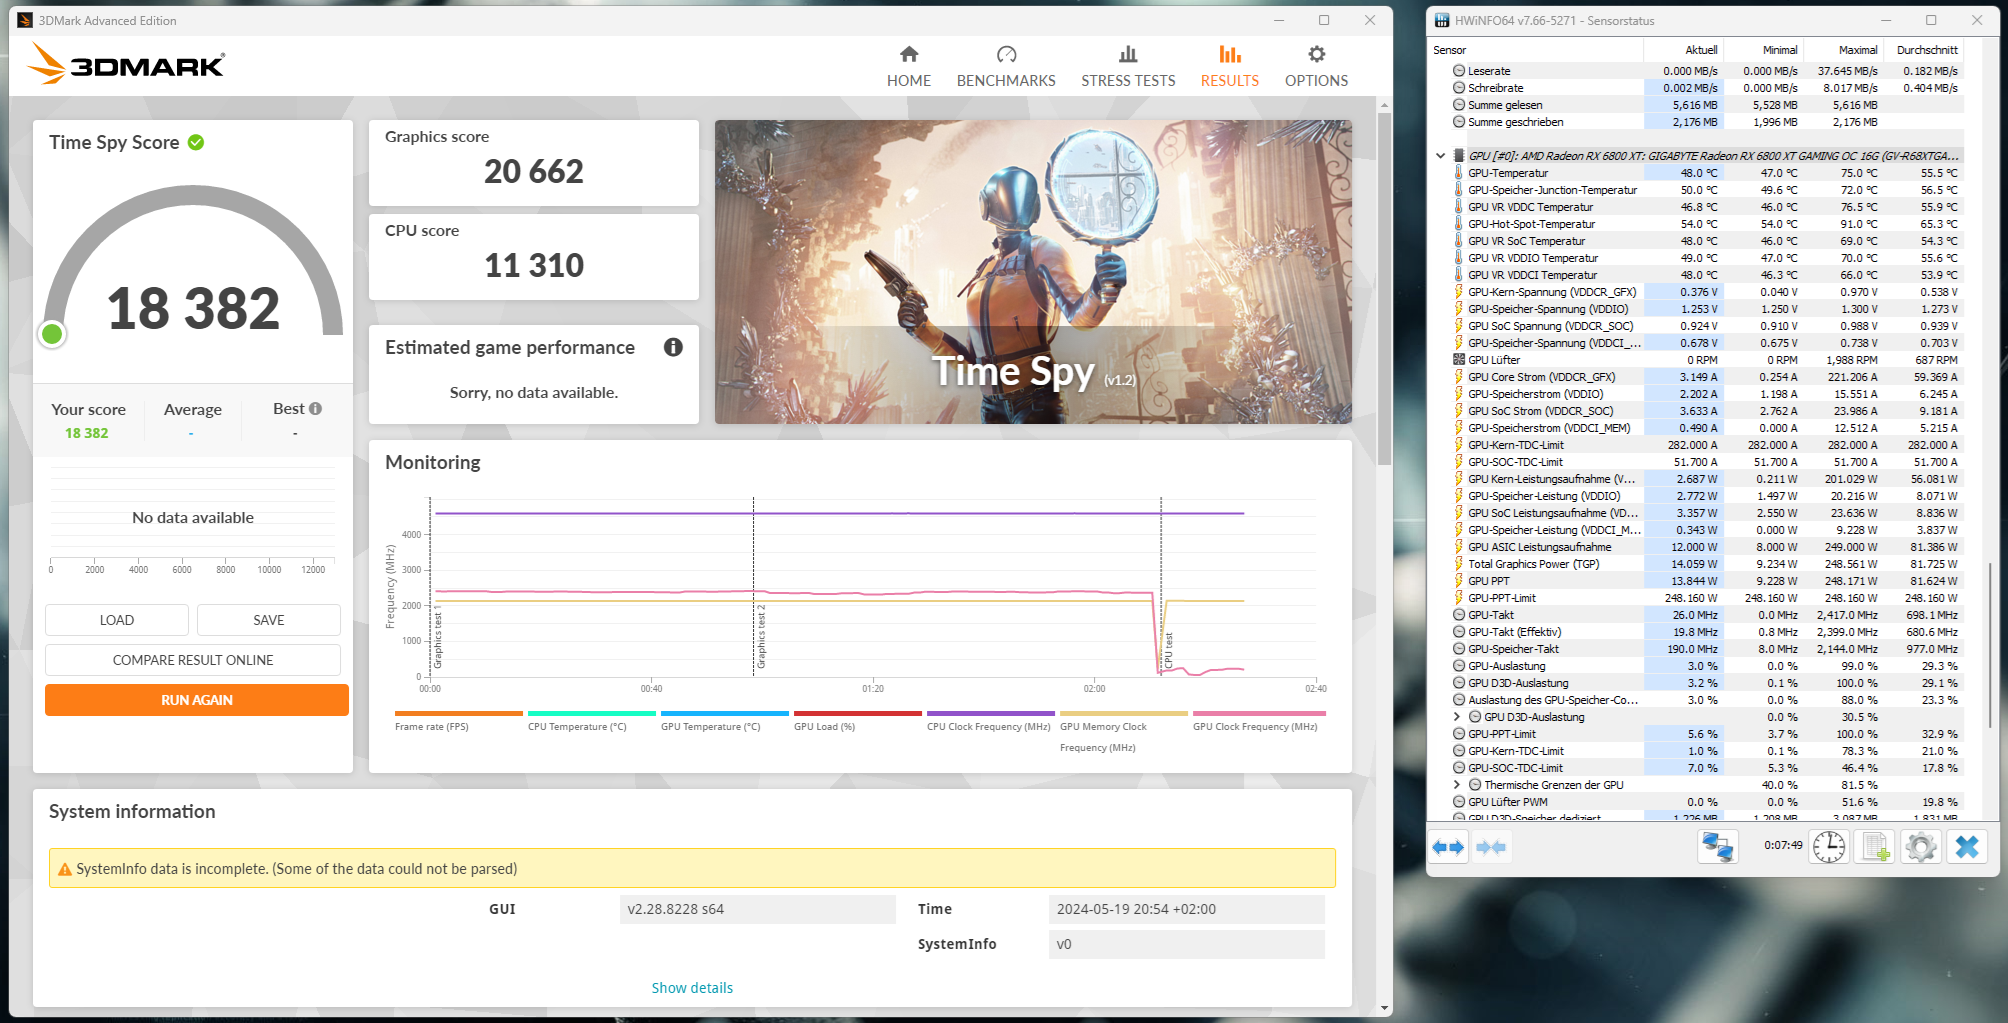Click the Frame rate (FPS) legend swatch
The image size is (2008, 1023).
(459, 713)
